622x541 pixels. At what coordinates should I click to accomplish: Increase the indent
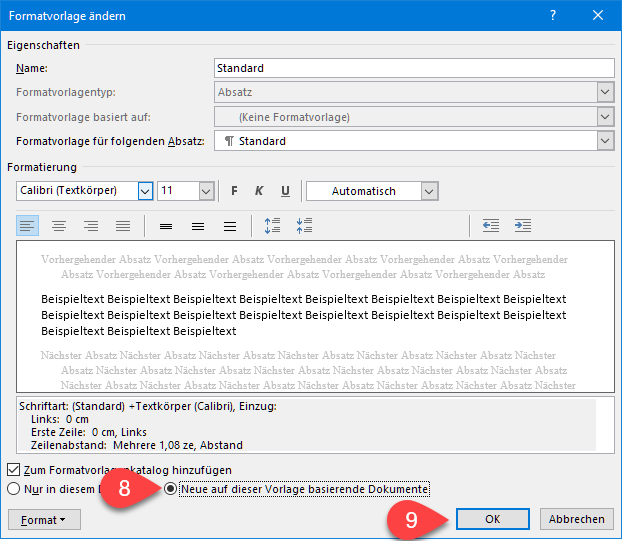[x=523, y=226]
